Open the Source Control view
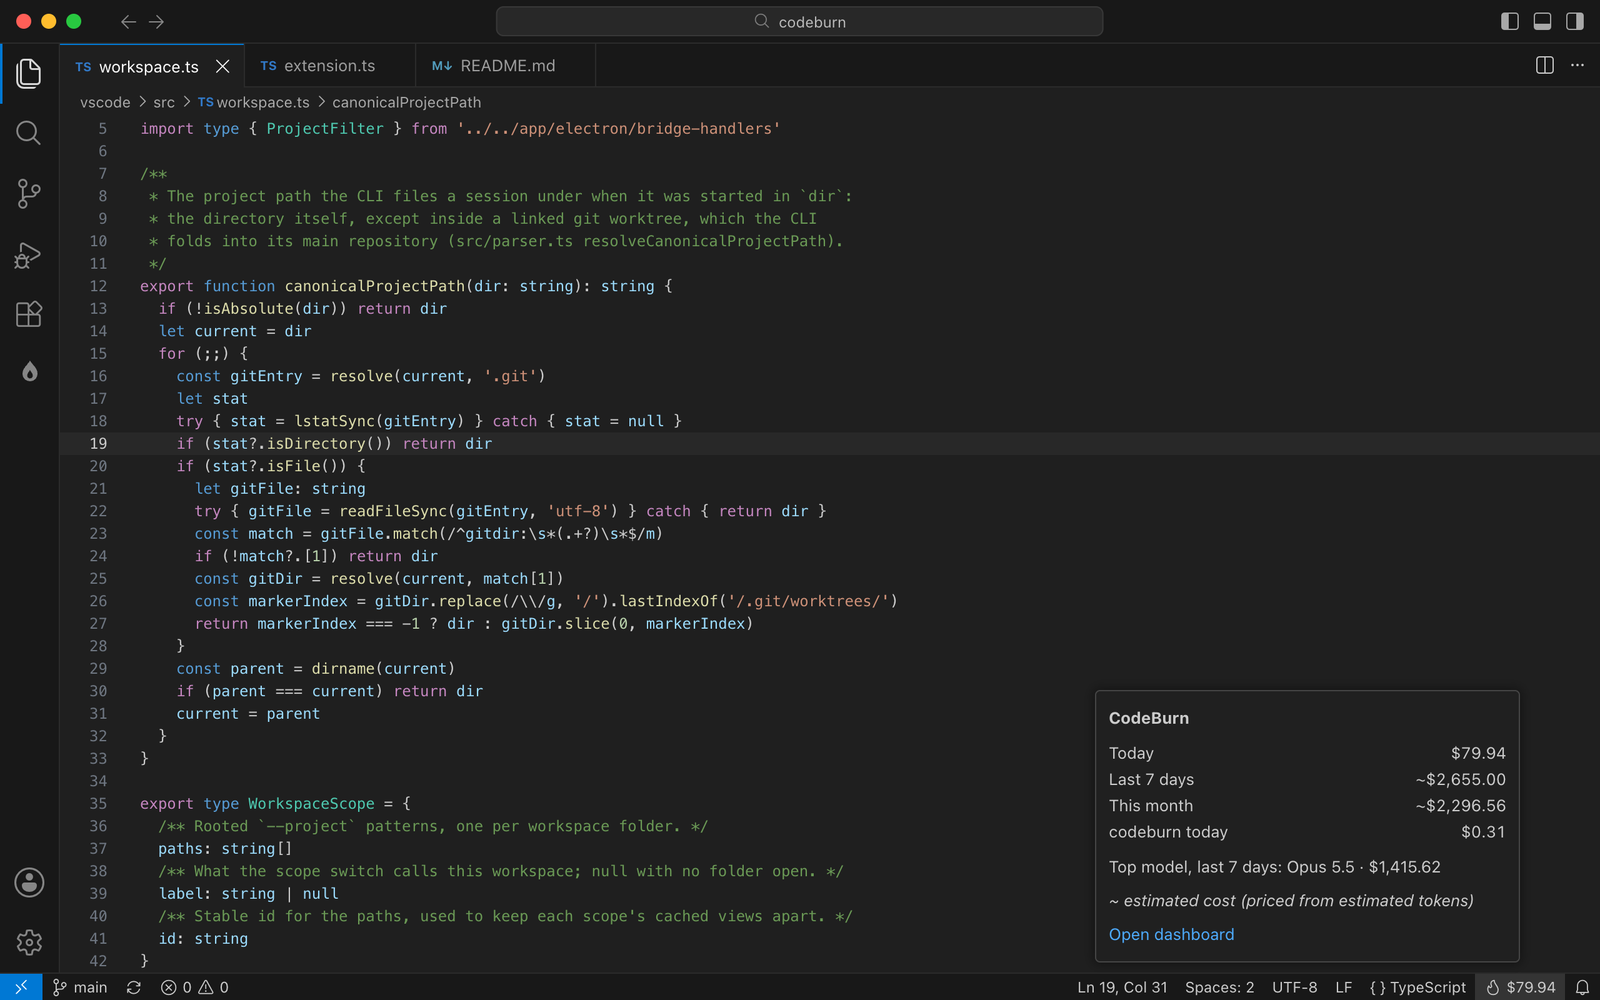Image resolution: width=1600 pixels, height=1000 pixels. (x=29, y=194)
